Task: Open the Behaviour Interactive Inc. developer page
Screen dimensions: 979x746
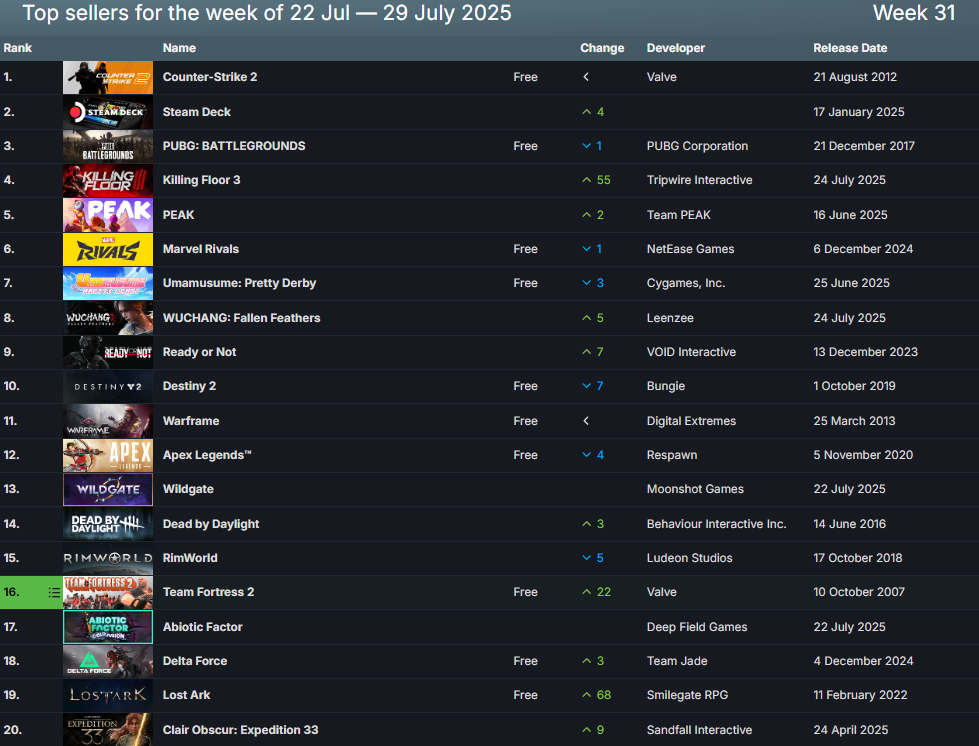Action: tap(716, 524)
